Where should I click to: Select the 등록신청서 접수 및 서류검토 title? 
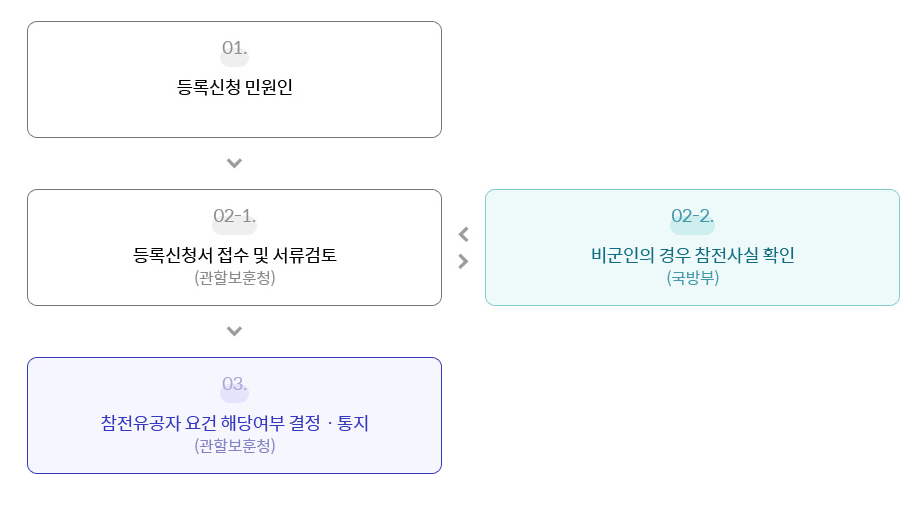tap(234, 255)
